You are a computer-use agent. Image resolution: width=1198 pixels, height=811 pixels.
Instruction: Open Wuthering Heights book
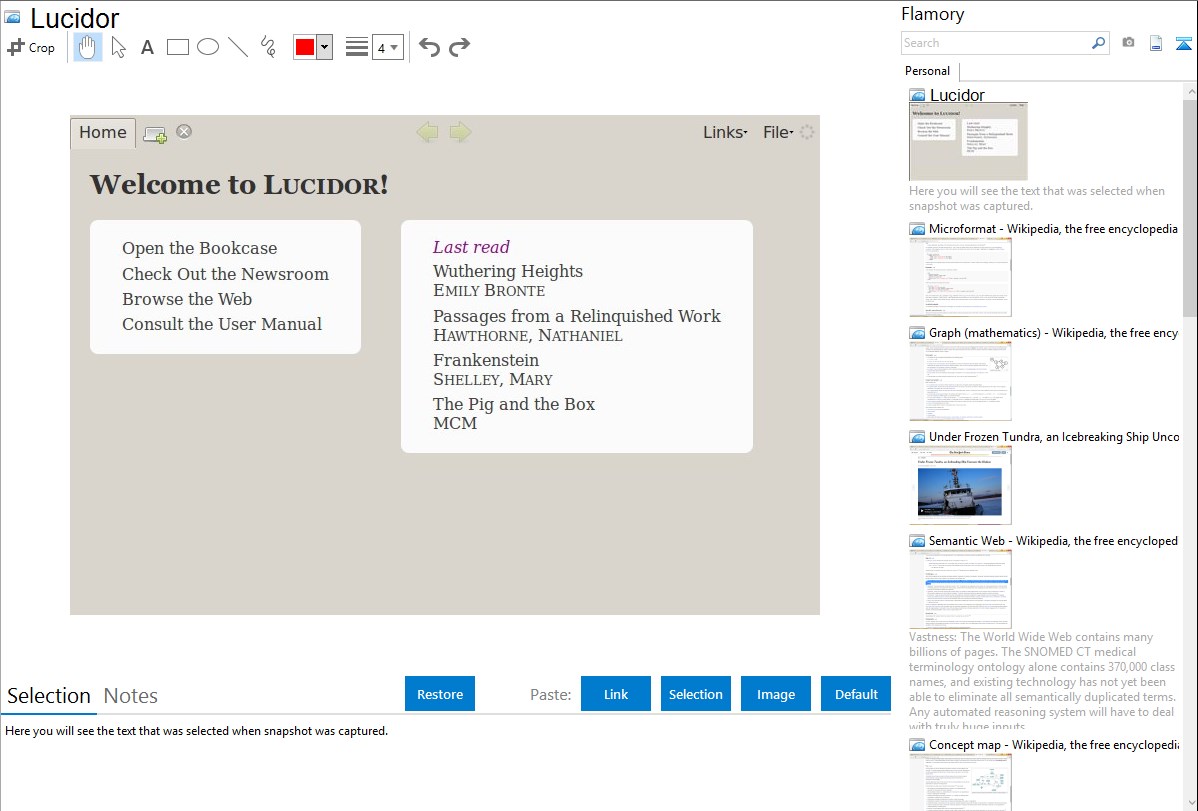[x=507, y=271]
